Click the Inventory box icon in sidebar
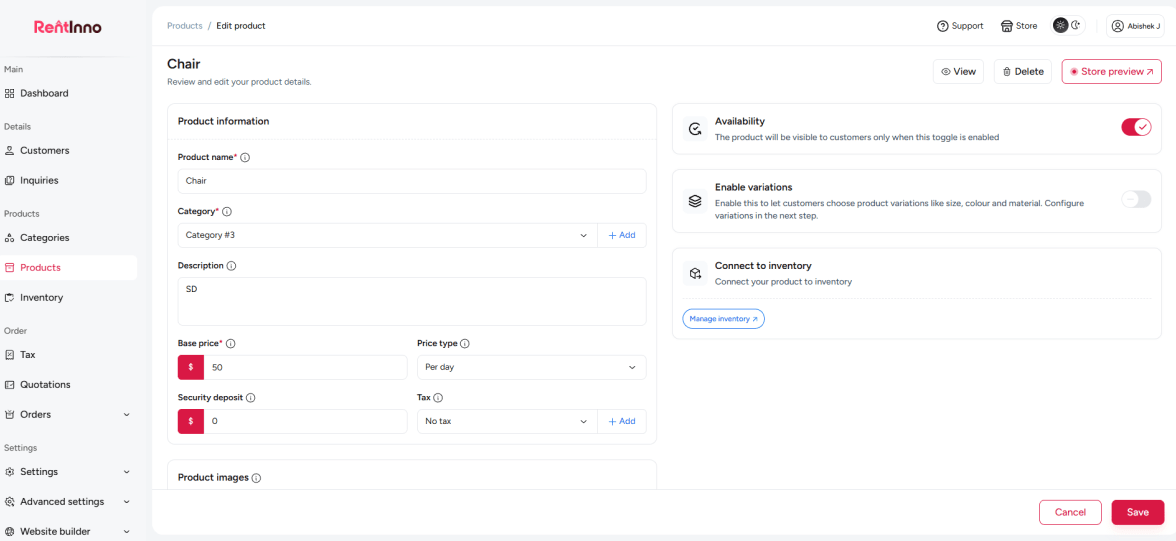The image size is (1176, 541). tap(10, 298)
